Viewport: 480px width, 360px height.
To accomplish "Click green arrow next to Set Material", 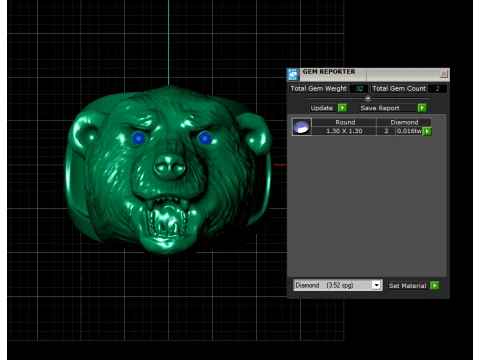I will [x=434, y=285].
